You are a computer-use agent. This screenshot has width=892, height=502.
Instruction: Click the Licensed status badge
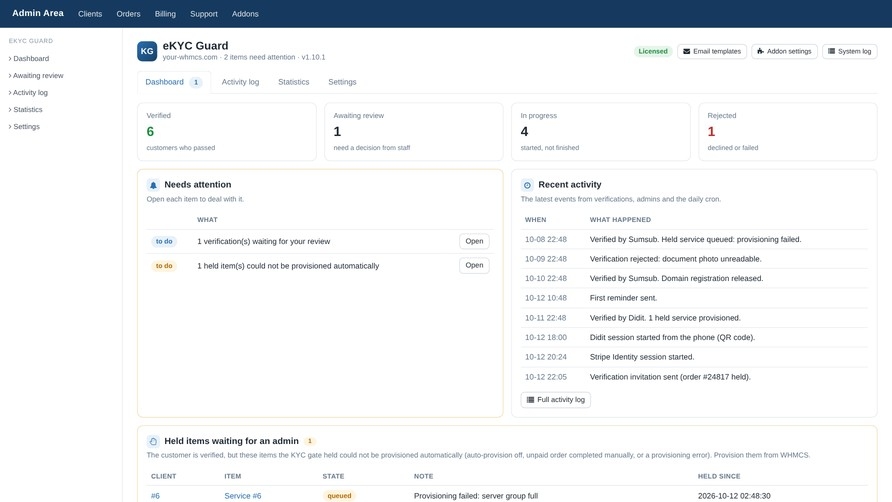click(x=653, y=51)
